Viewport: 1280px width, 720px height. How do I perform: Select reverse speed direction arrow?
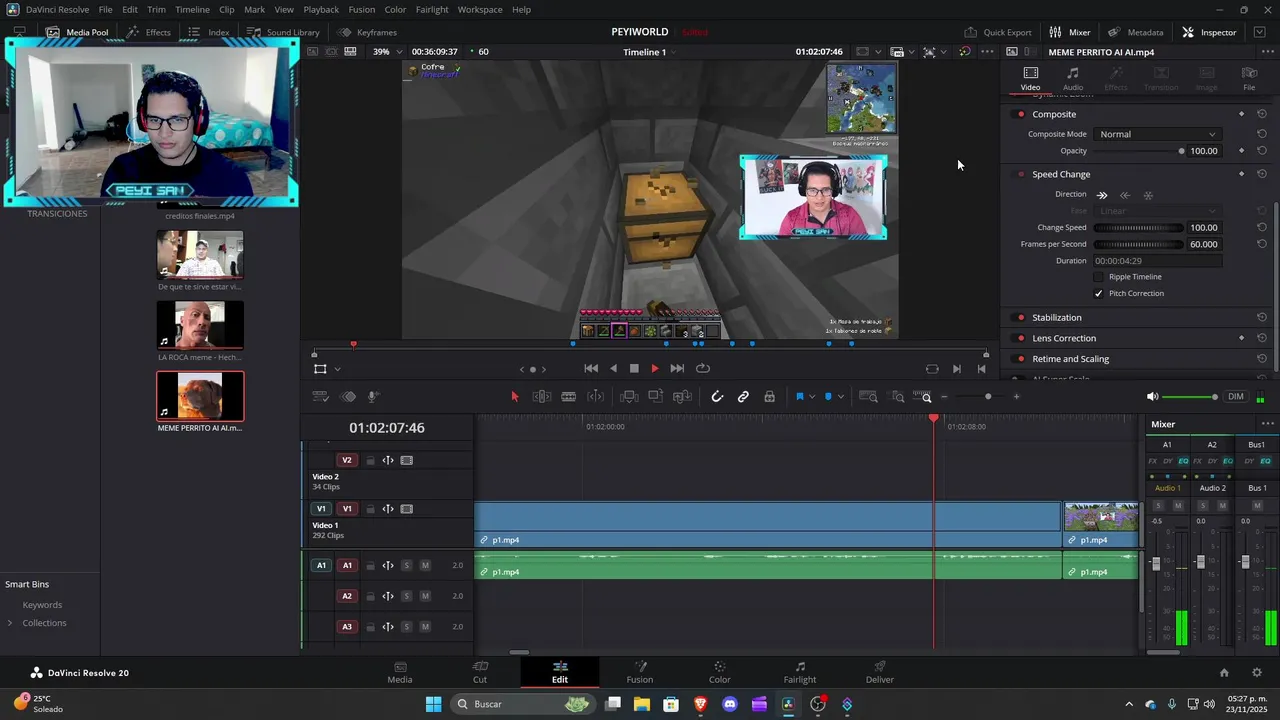[1125, 195]
